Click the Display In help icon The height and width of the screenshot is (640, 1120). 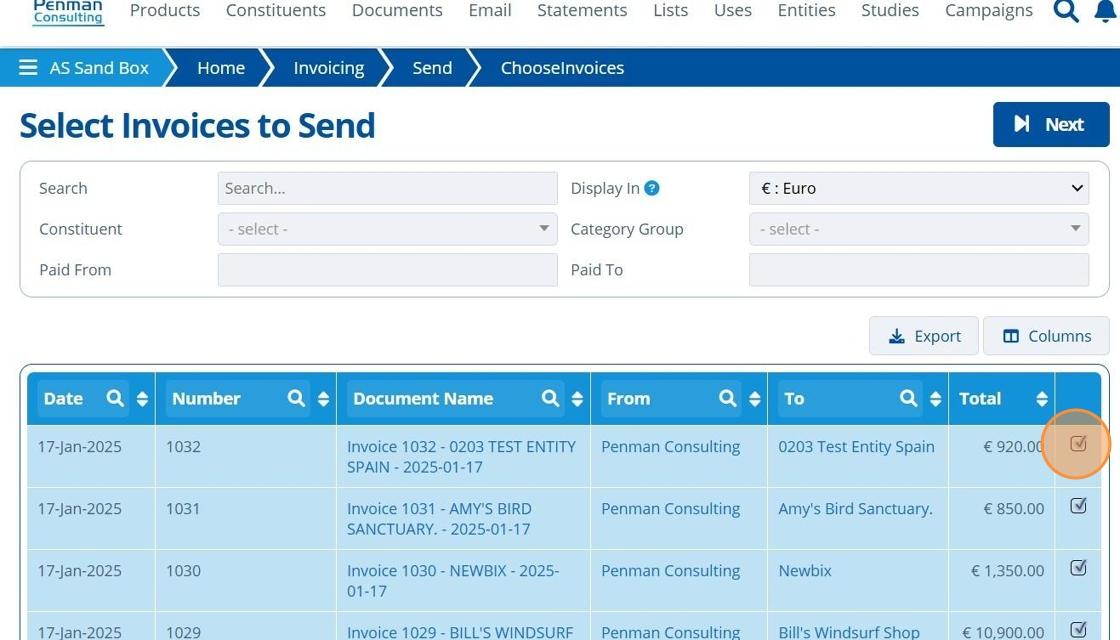tap(651, 188)
